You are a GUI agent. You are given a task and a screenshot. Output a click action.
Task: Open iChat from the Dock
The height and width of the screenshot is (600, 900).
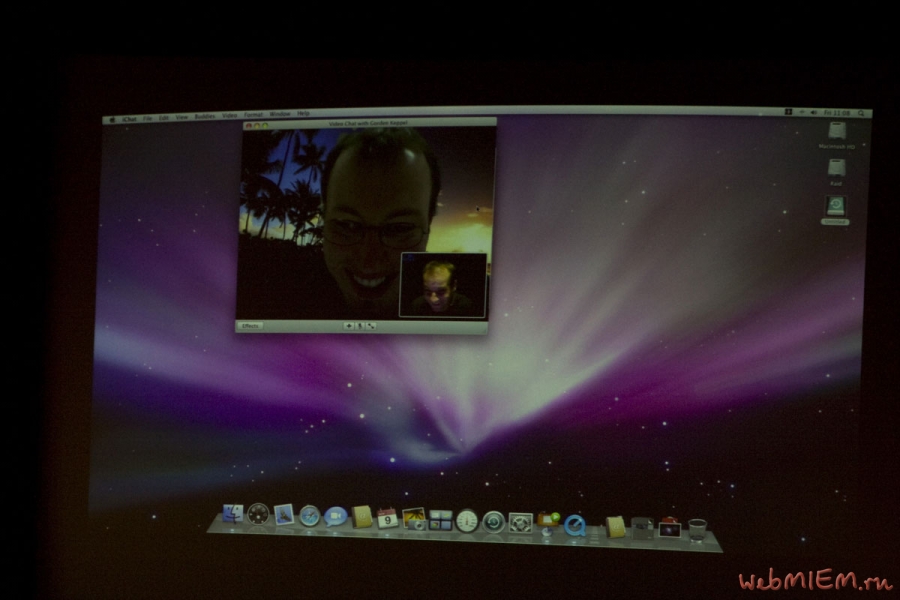coord(335,517)
